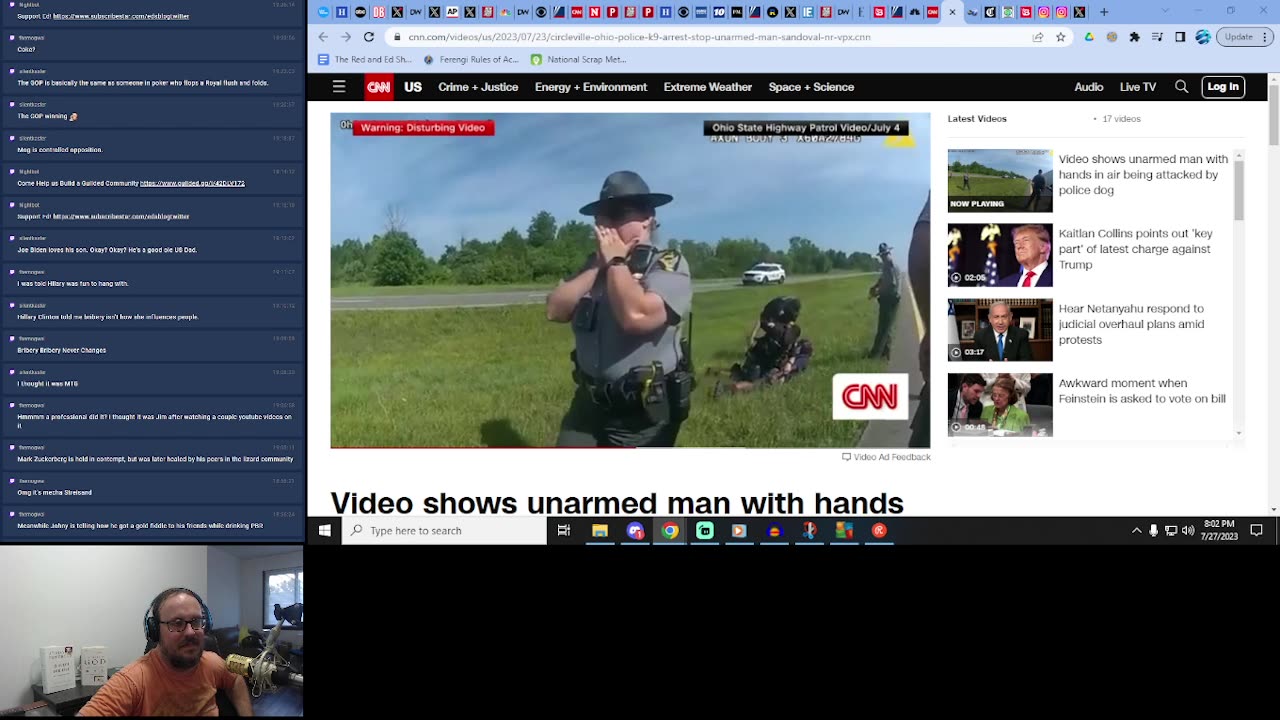Viewport: 1280px width, 720px height.
Task: Open guilded.gg link in chat panel
Action: pyautogui.click(x=192, y=183)
